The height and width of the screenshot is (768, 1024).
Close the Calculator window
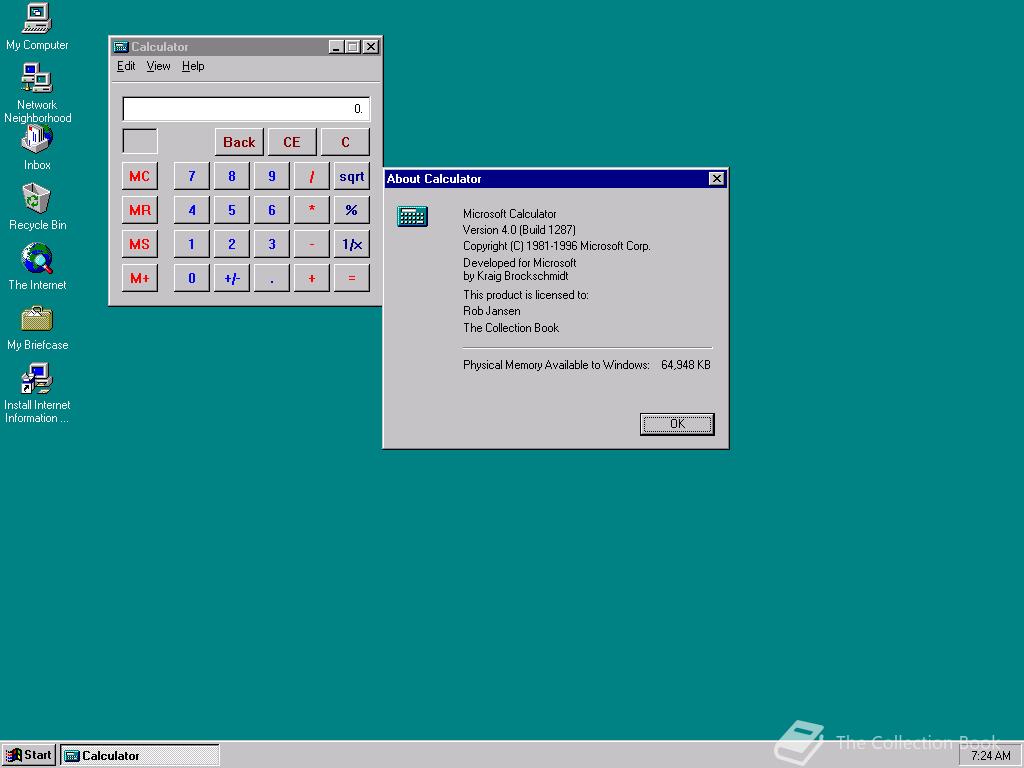pyautogui.click(x=370, y=47)
